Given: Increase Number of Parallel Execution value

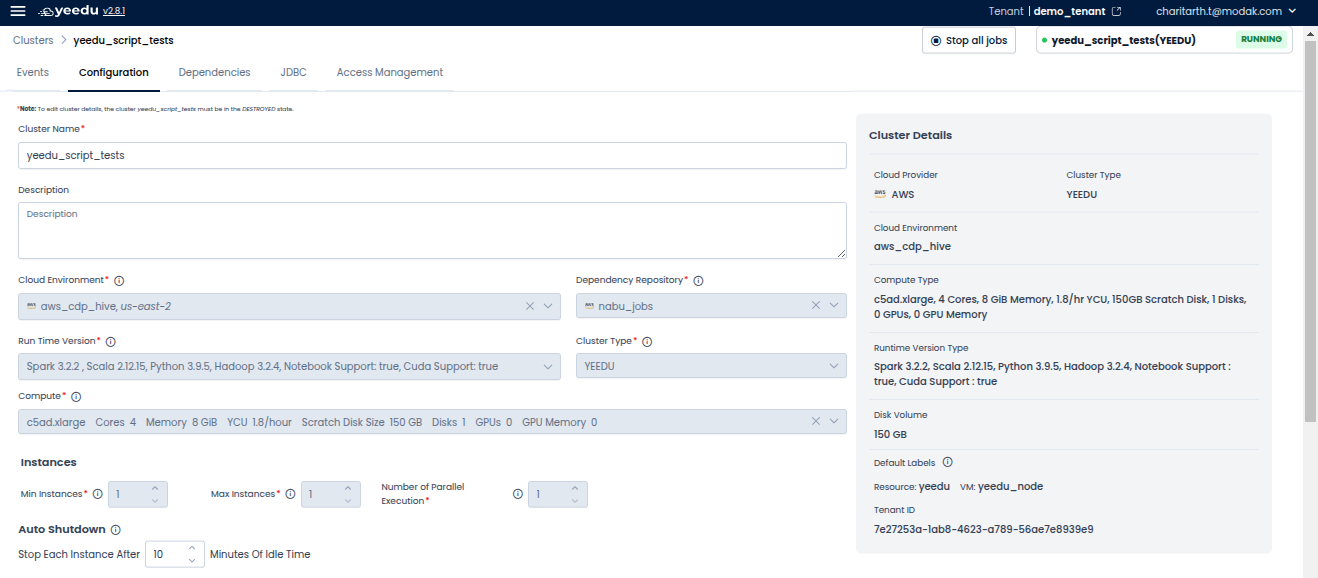Looking at the screenshot, I should click(x=574, y=488).
